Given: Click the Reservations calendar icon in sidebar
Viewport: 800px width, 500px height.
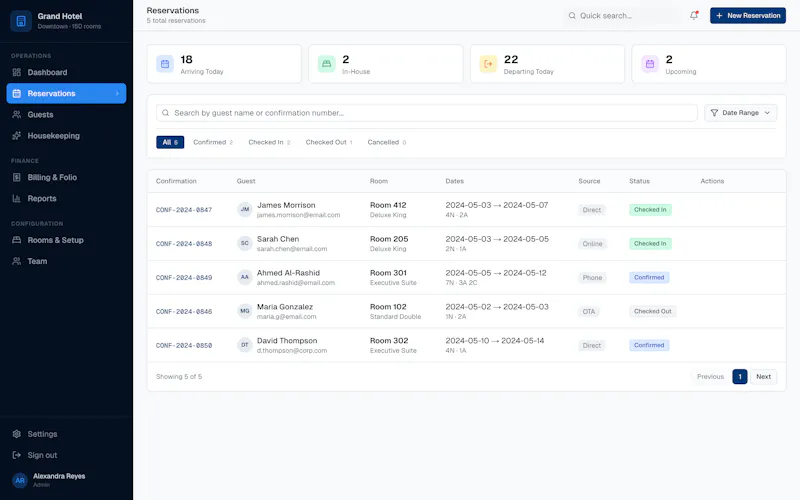Looking at the screenshot, I should (17, 93).
